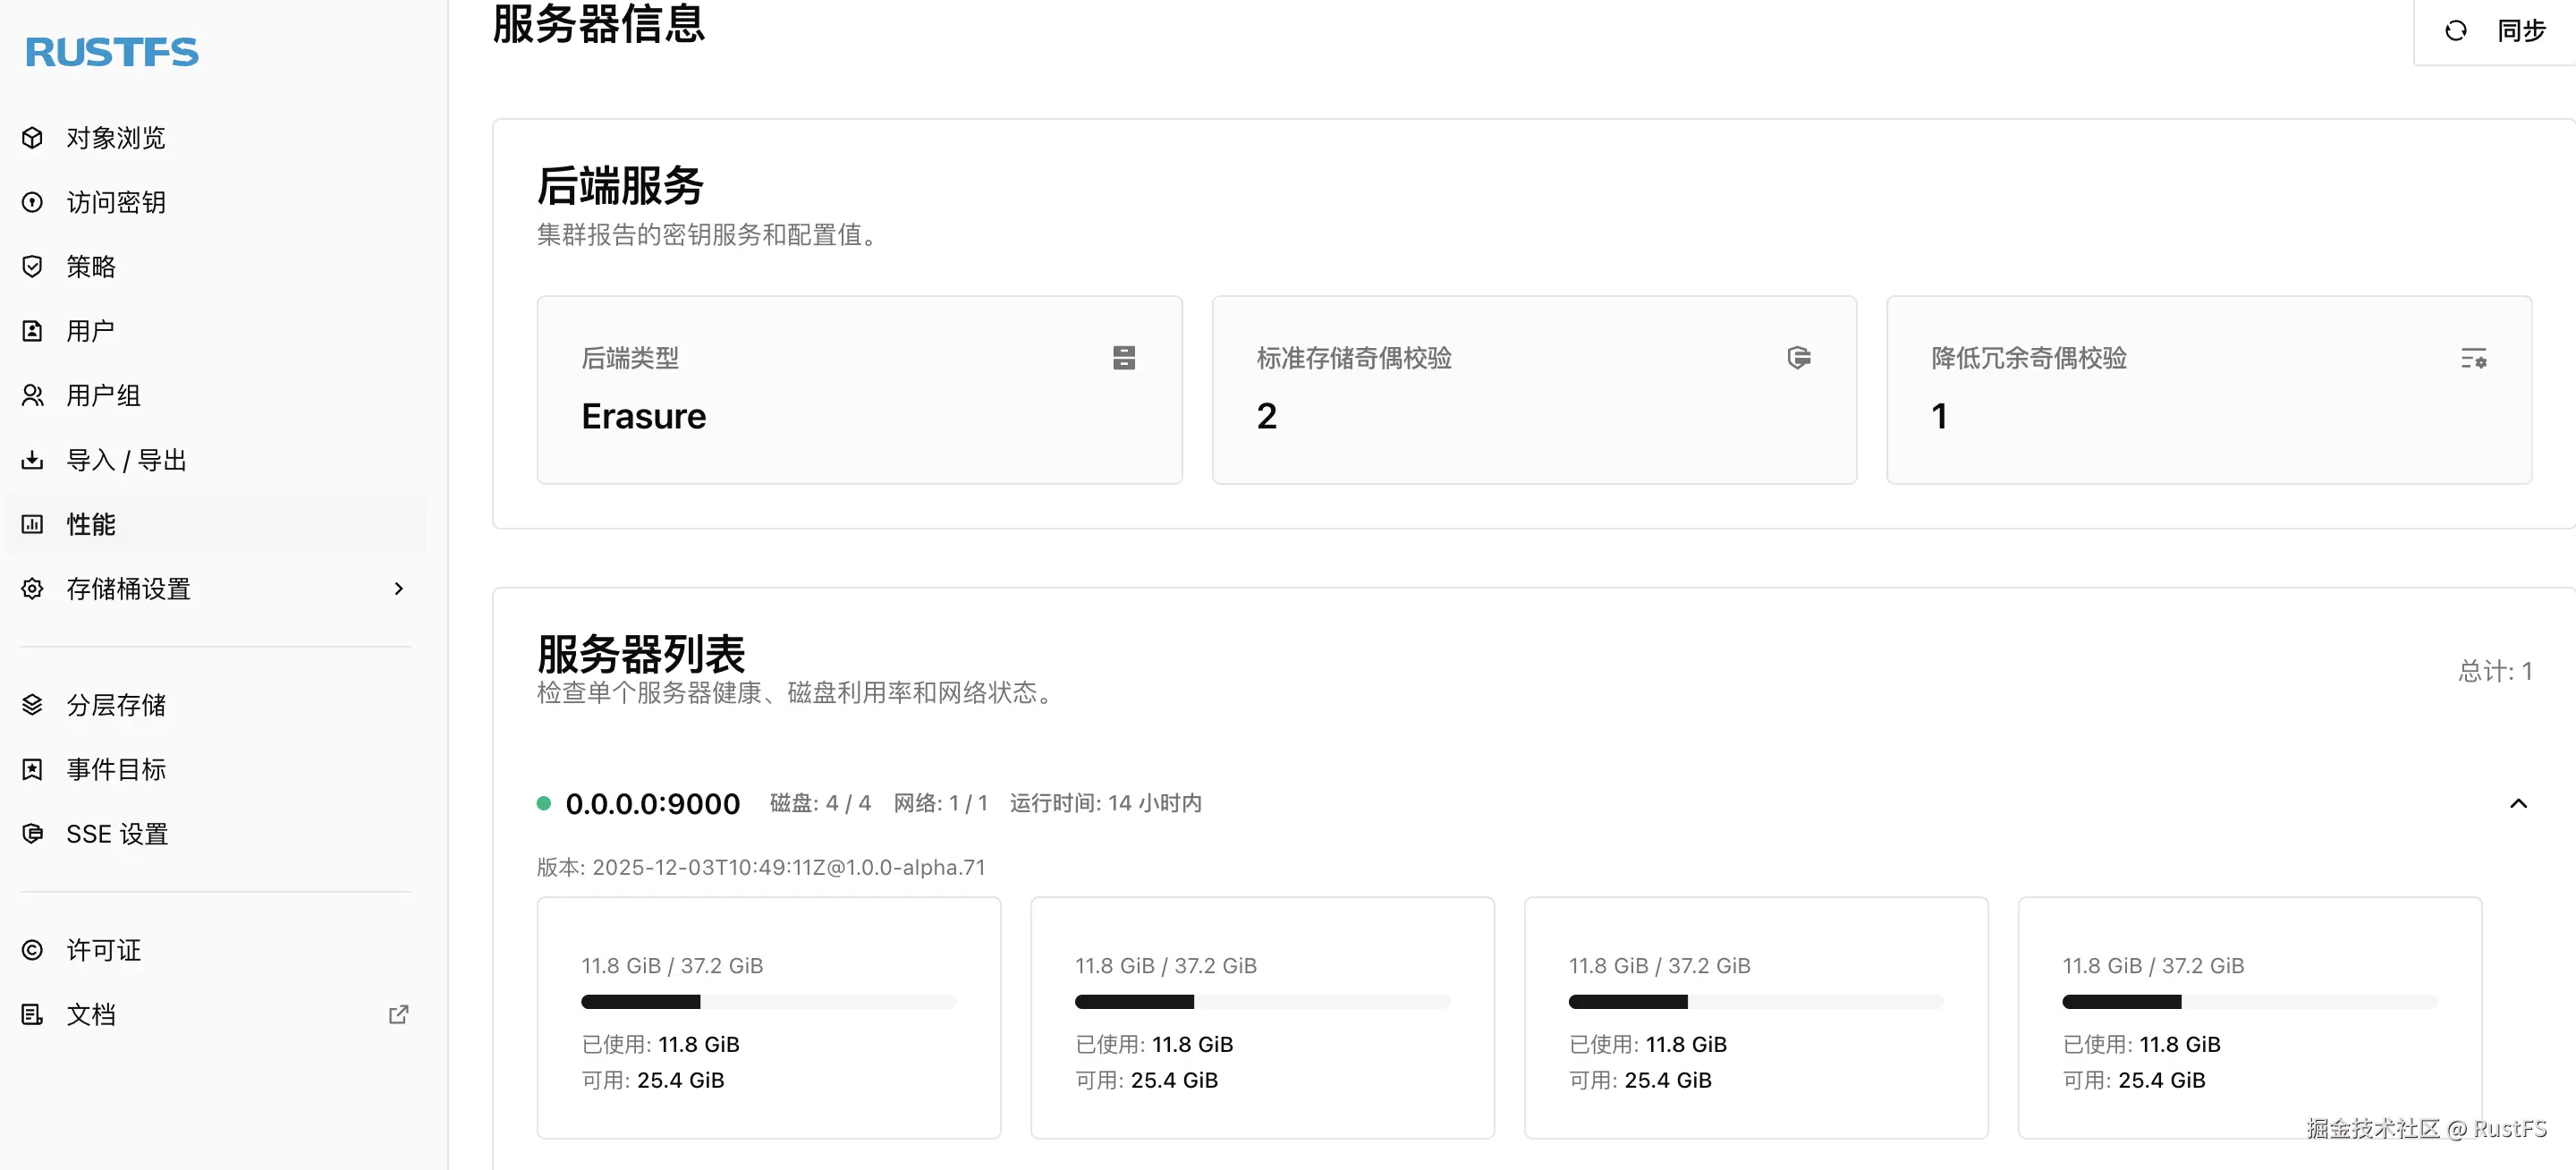Go to SSE 设置 page
This screenshot has width=2576, height=1170.
pos(116,834)
